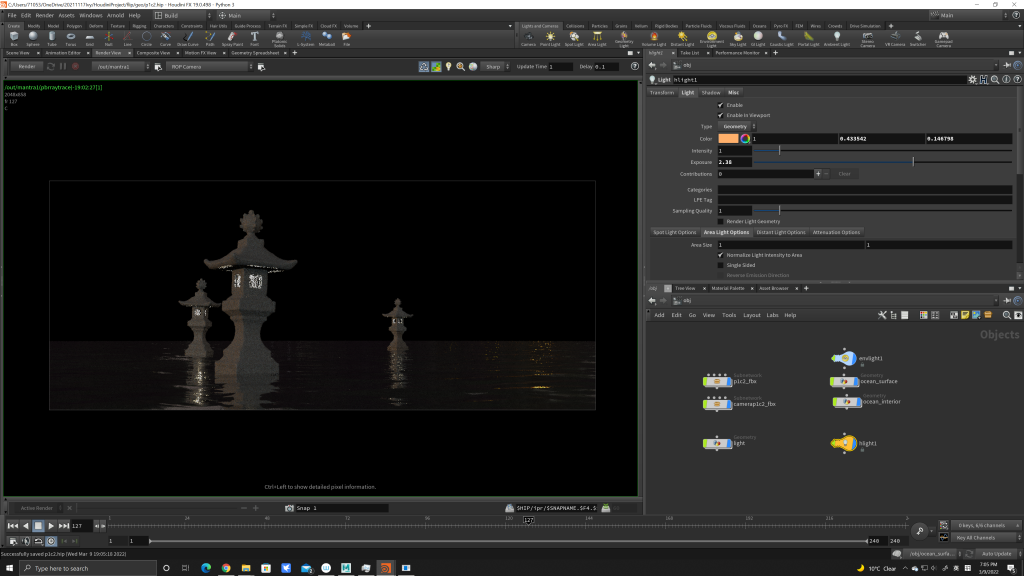Click the orange light color swatch
Viewport: 1024px width, 576px height.
[x=727, y=139]
